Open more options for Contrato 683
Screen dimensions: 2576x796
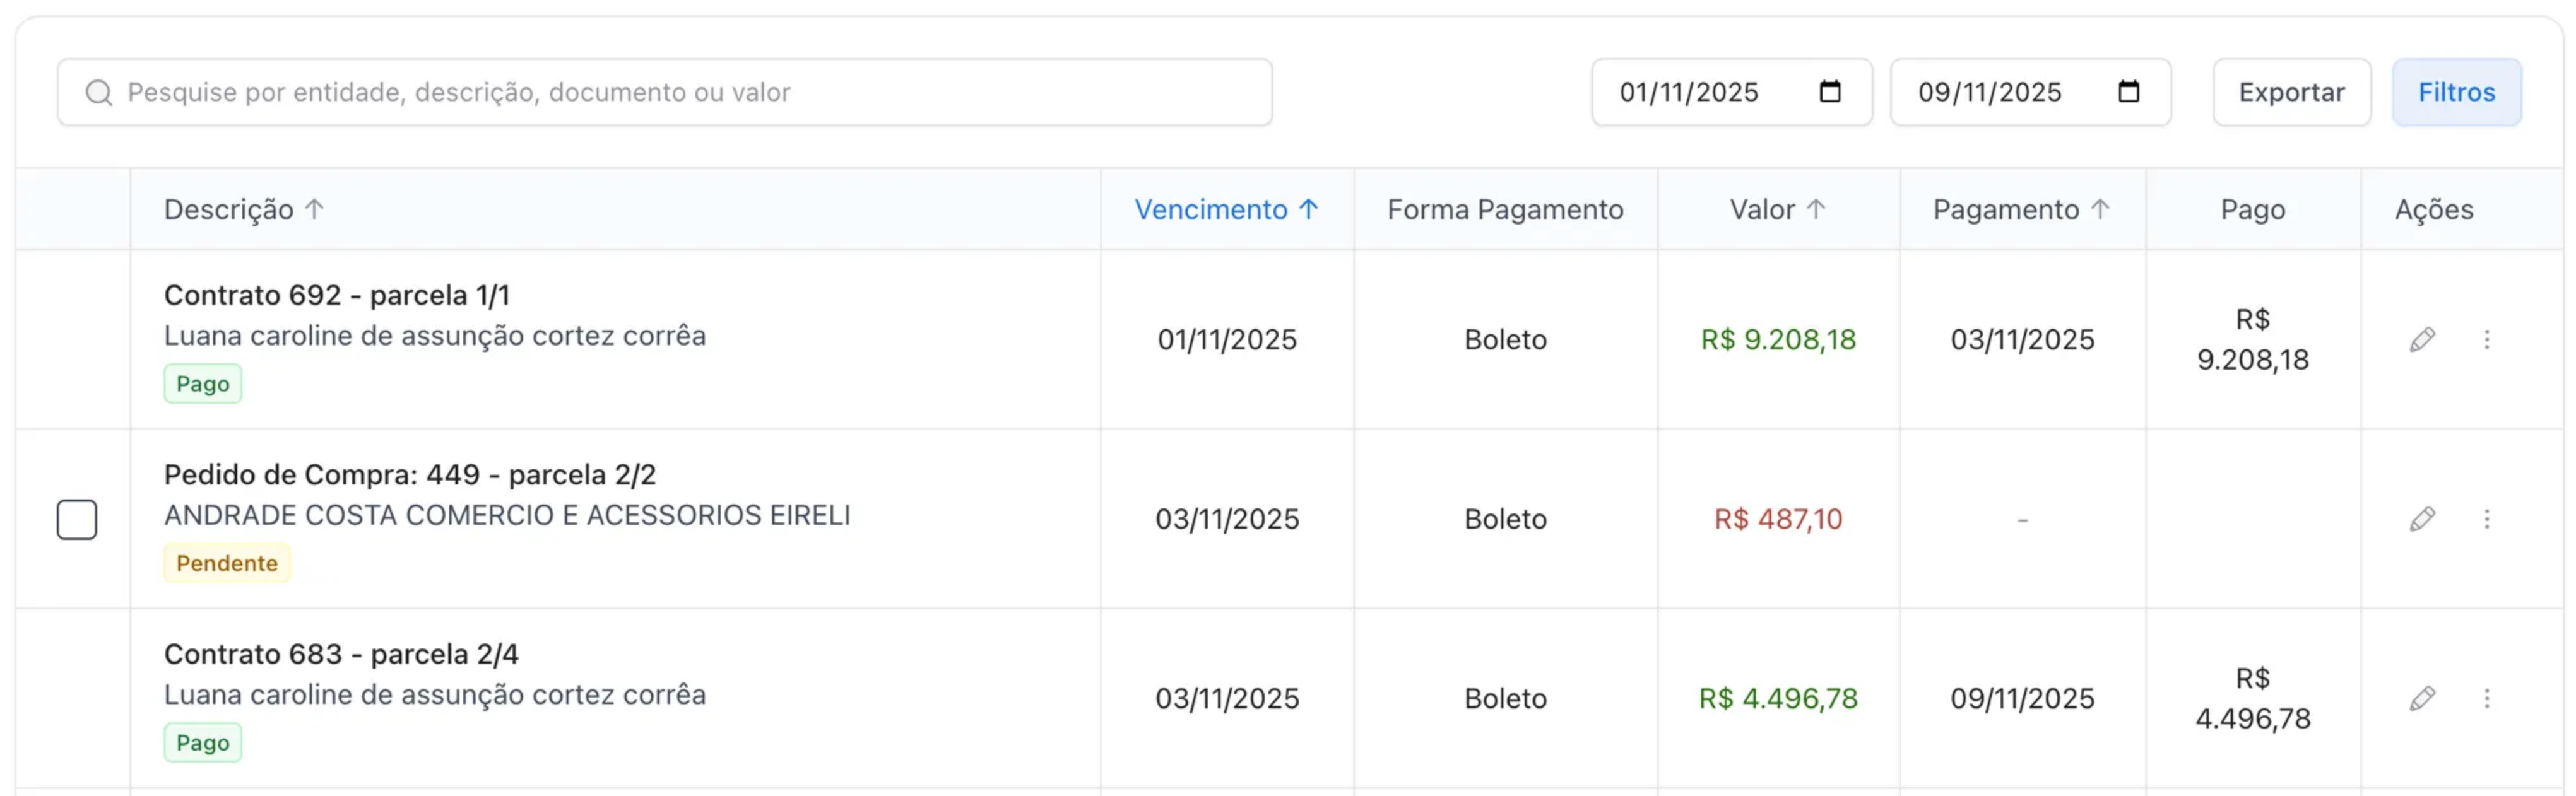pos(2487,698)
